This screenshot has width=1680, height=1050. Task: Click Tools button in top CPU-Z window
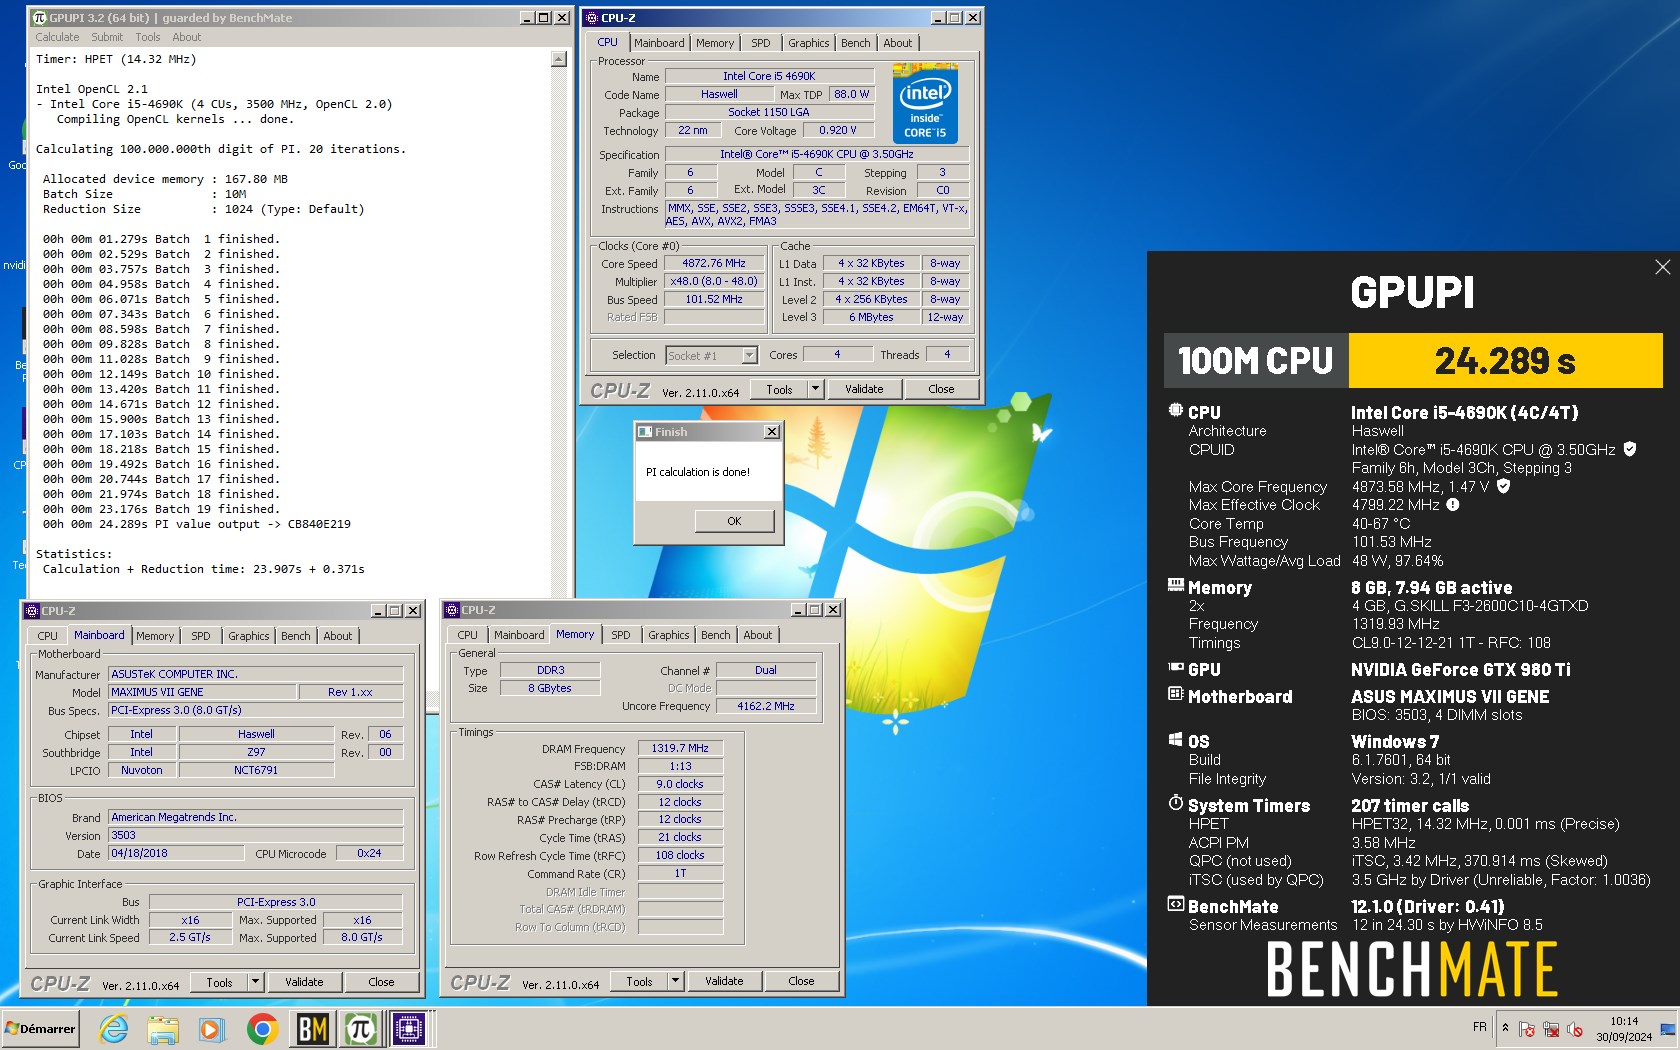click(779, 390)
